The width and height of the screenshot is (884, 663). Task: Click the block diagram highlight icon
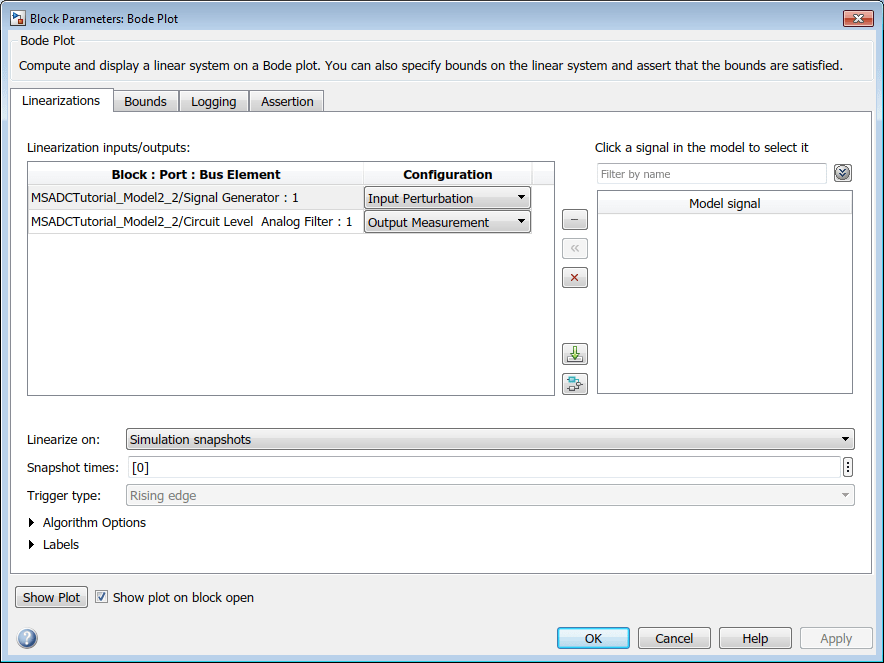pyautogui.click(x=575, y=383)
